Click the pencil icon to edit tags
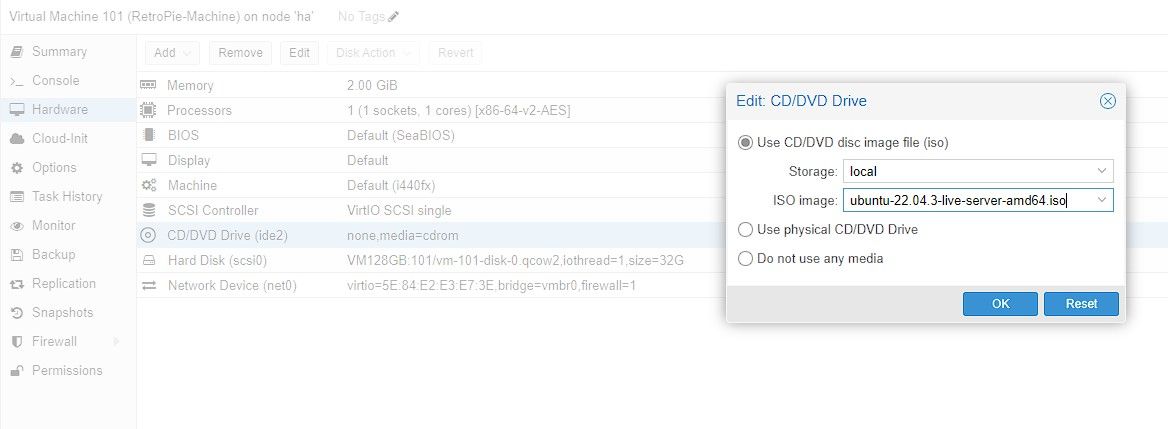Image resolution: width=1168 pixels, height=429 pixels. 393,17
